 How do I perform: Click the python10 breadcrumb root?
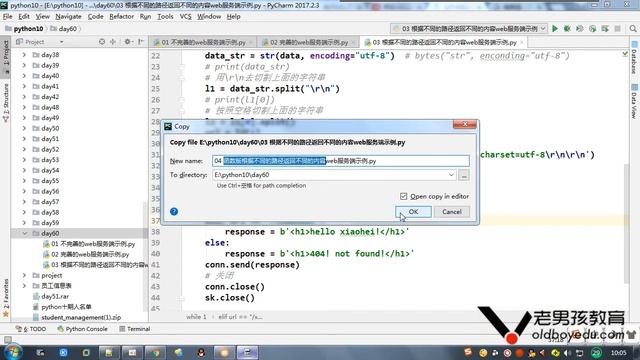(24, 29)
